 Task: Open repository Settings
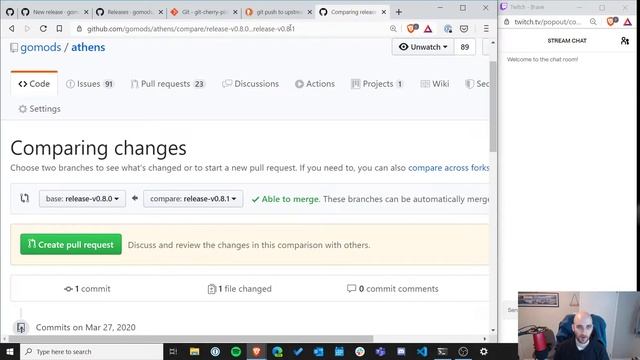[x=40, y=109]
